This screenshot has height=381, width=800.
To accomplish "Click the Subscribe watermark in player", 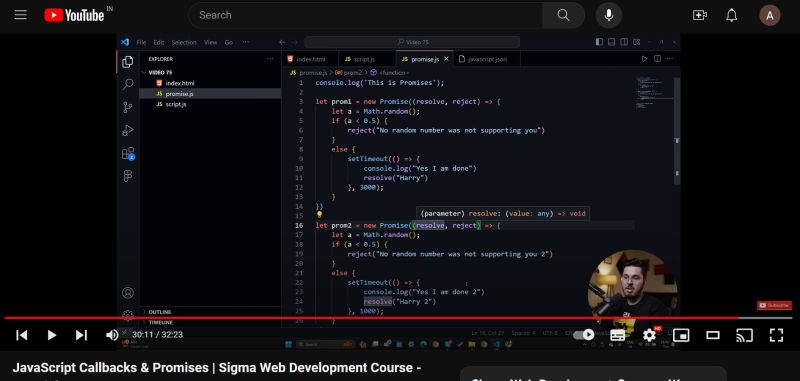I will click(x=774, y=305).
